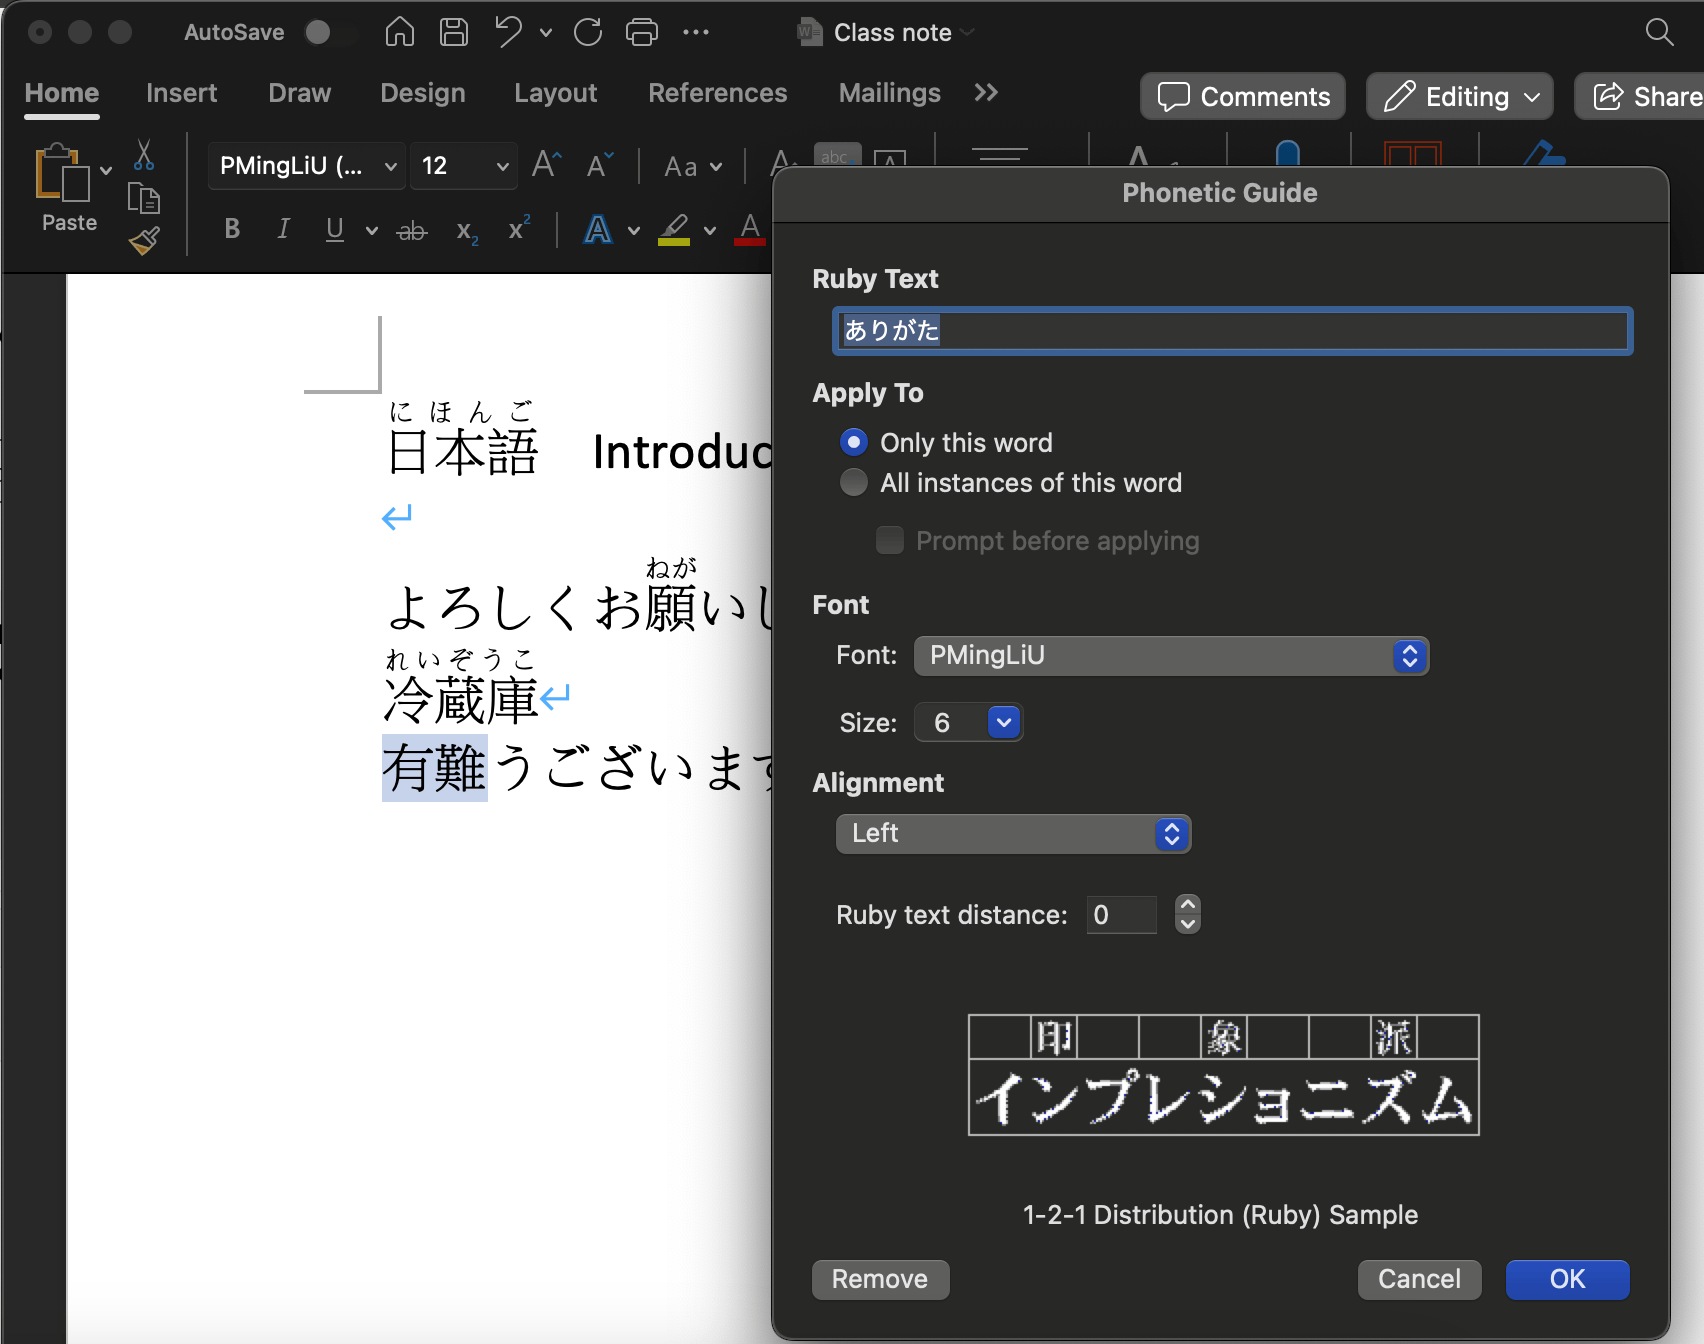Apply Strikethrough formatting
1704x1344 pixels.
click(x=412, y=231)
